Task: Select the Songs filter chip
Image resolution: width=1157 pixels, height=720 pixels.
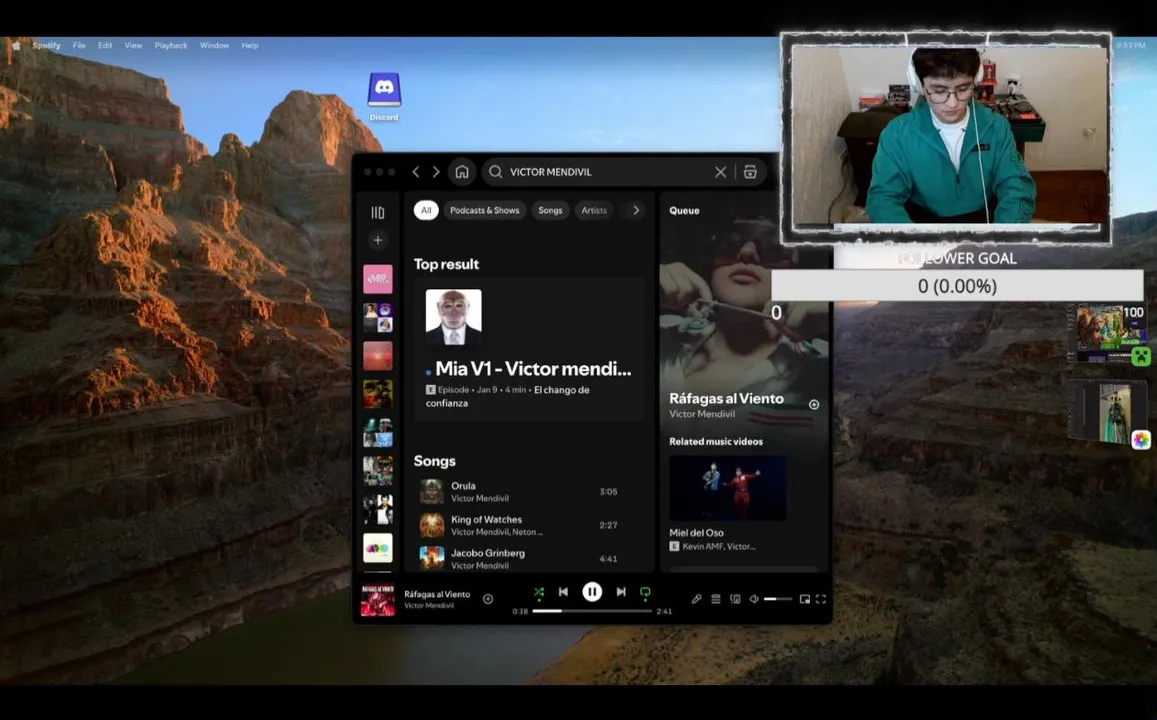Action: tap(550, 210)
